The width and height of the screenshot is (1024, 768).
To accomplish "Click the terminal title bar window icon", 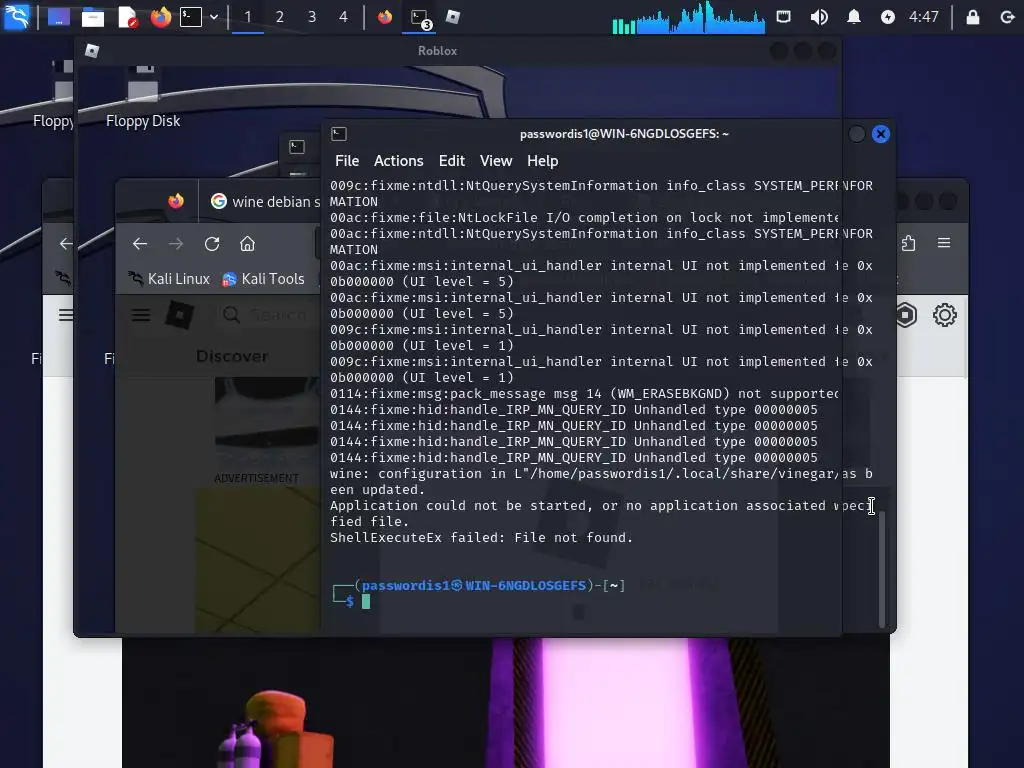I will 339,134.
